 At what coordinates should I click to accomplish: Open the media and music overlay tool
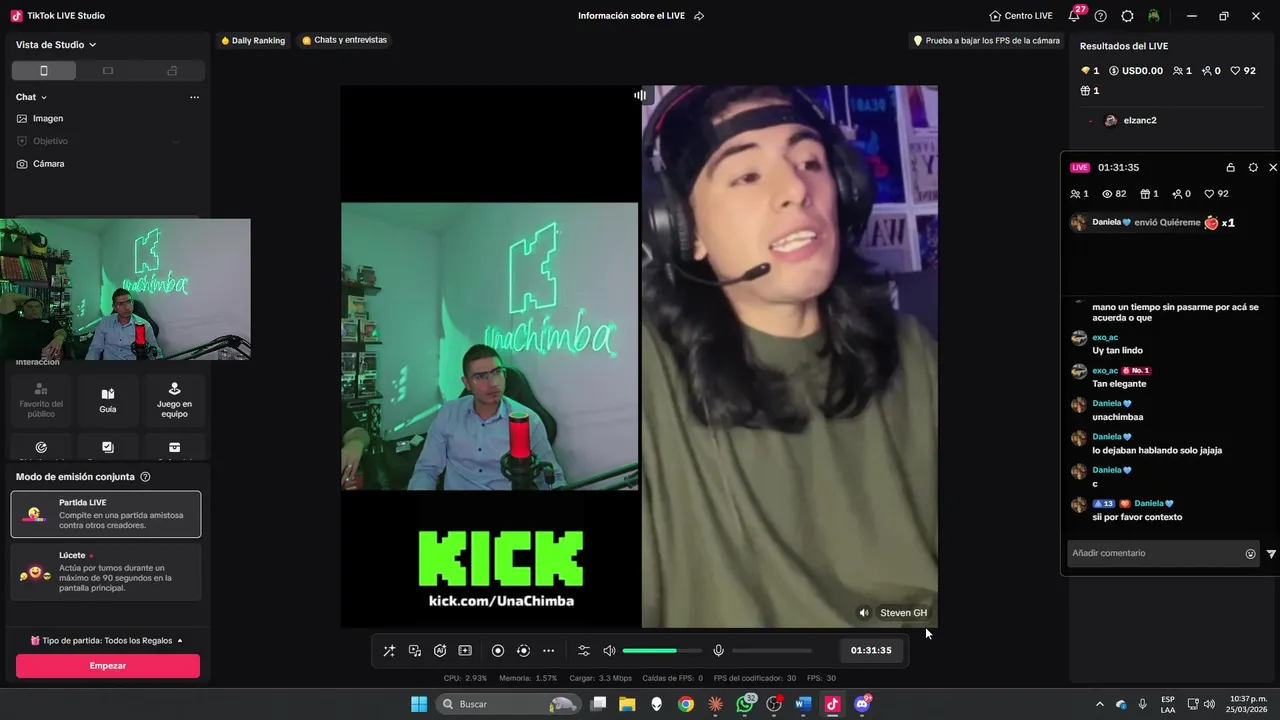[415, 651]
